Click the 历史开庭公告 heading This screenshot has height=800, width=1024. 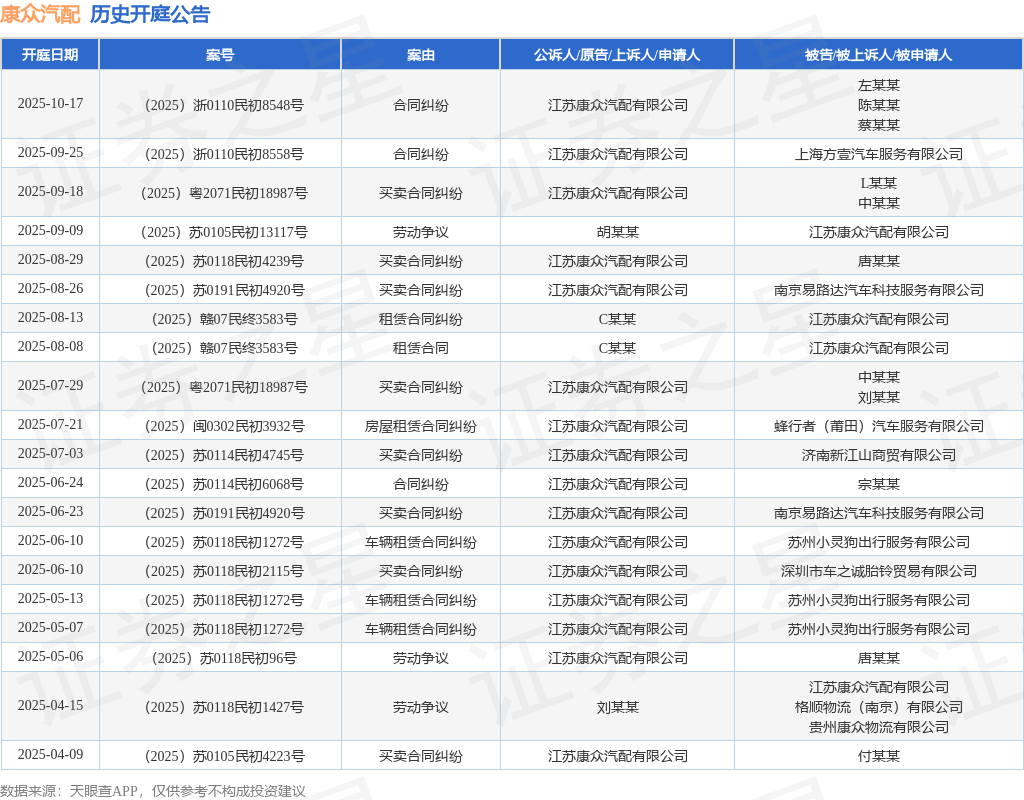pyautogui.click(x=150, y=14)
